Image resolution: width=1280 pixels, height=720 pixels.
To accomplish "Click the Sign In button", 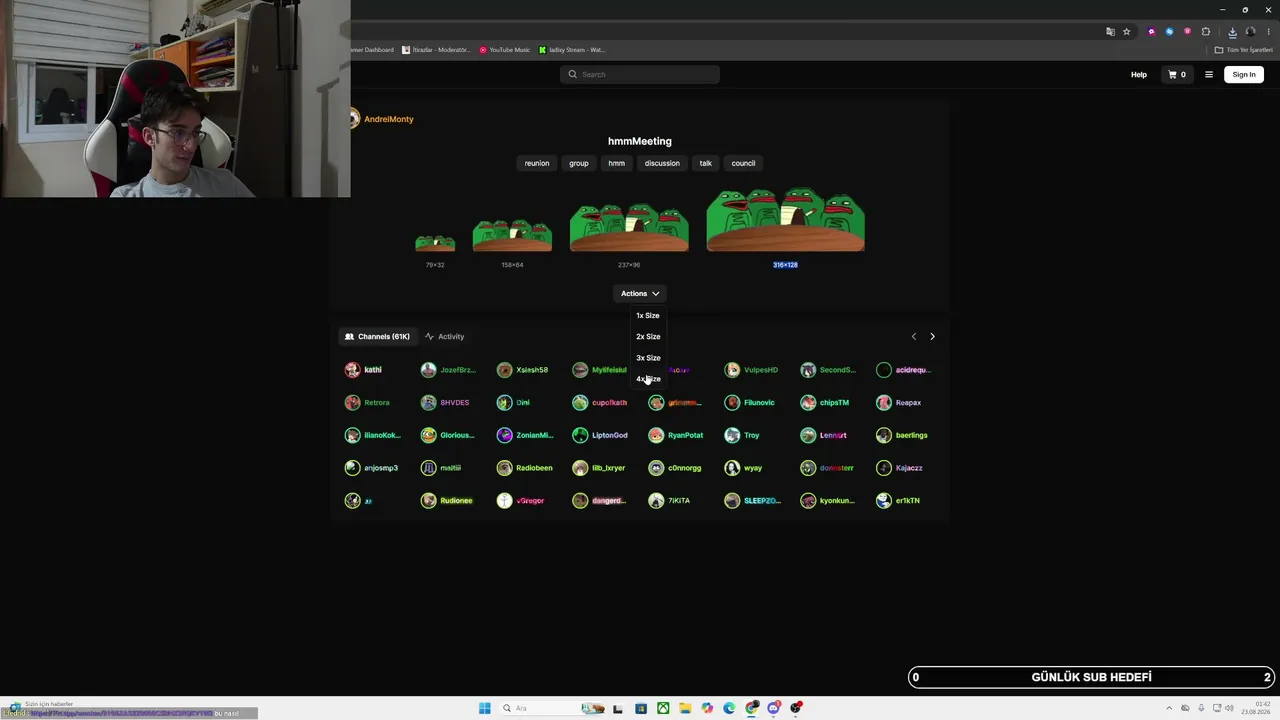I will [1244, 74].
